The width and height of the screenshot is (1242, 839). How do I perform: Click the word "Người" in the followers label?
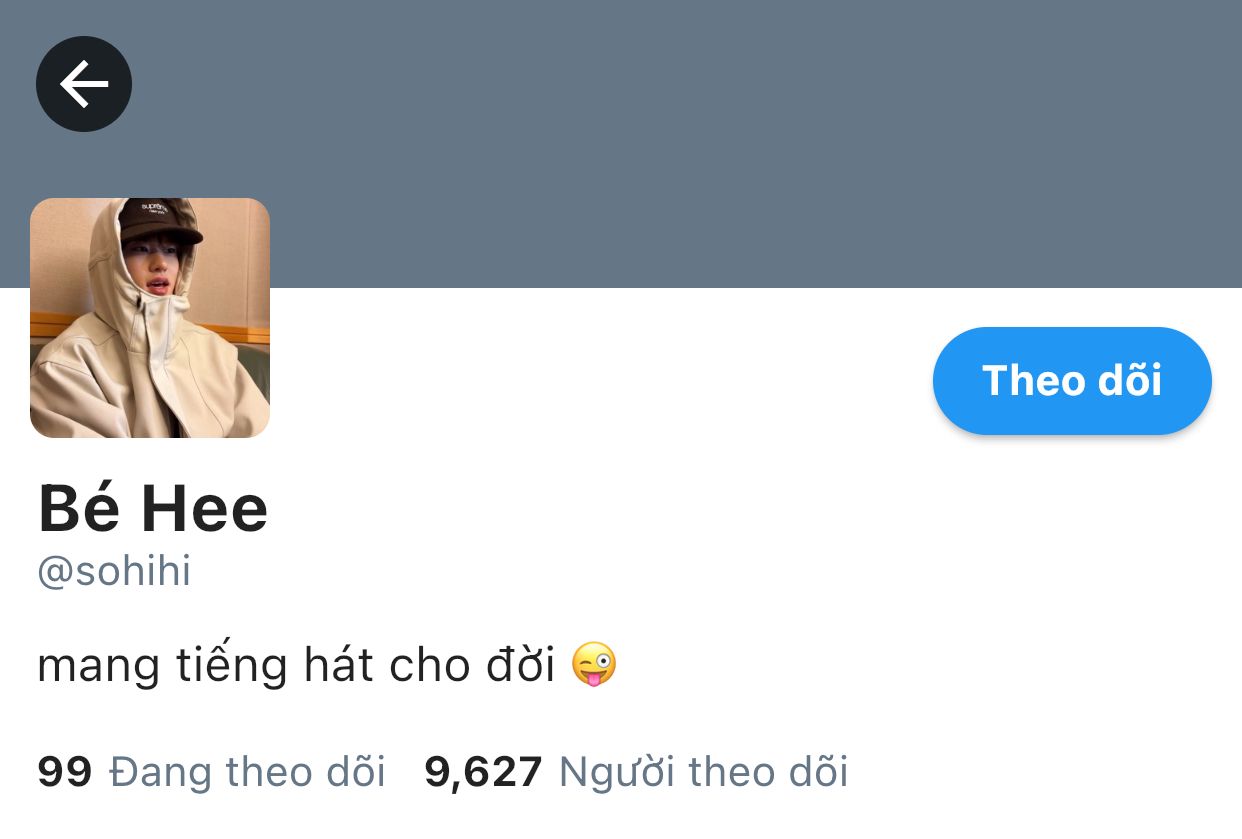(616, 773)
